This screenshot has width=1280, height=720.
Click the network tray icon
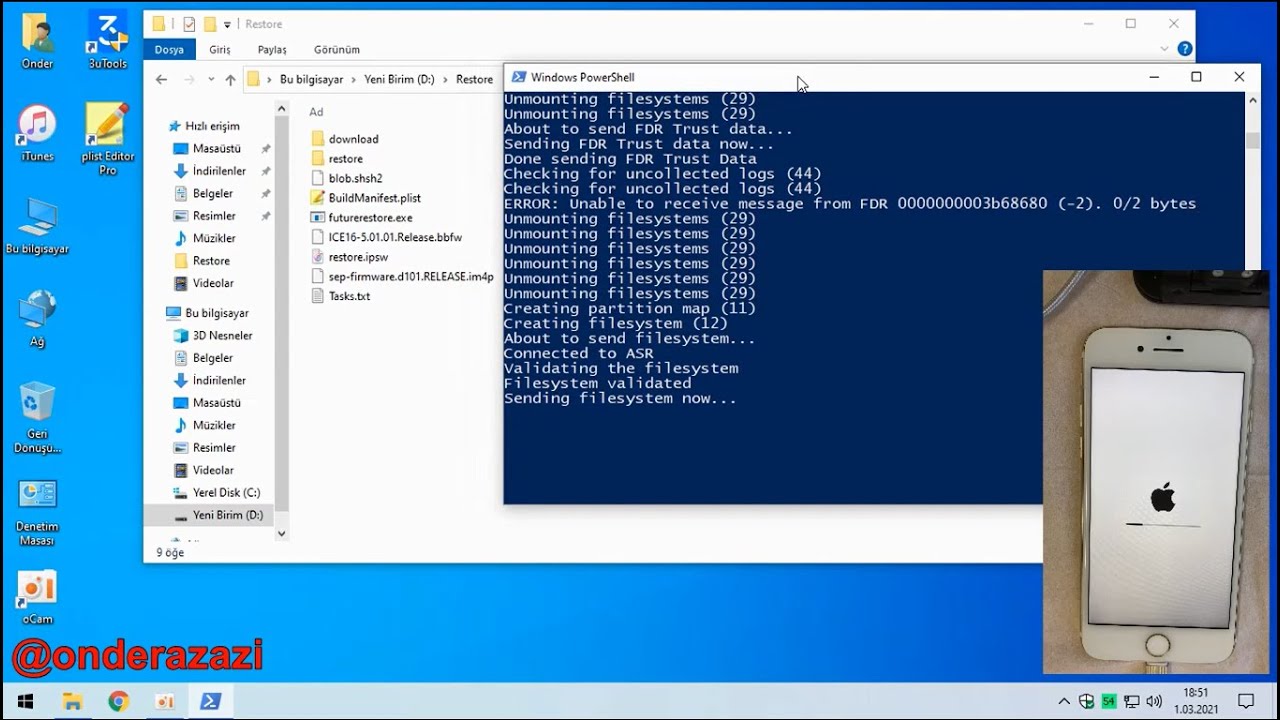pyautogui.click(x=1132, y=702)
